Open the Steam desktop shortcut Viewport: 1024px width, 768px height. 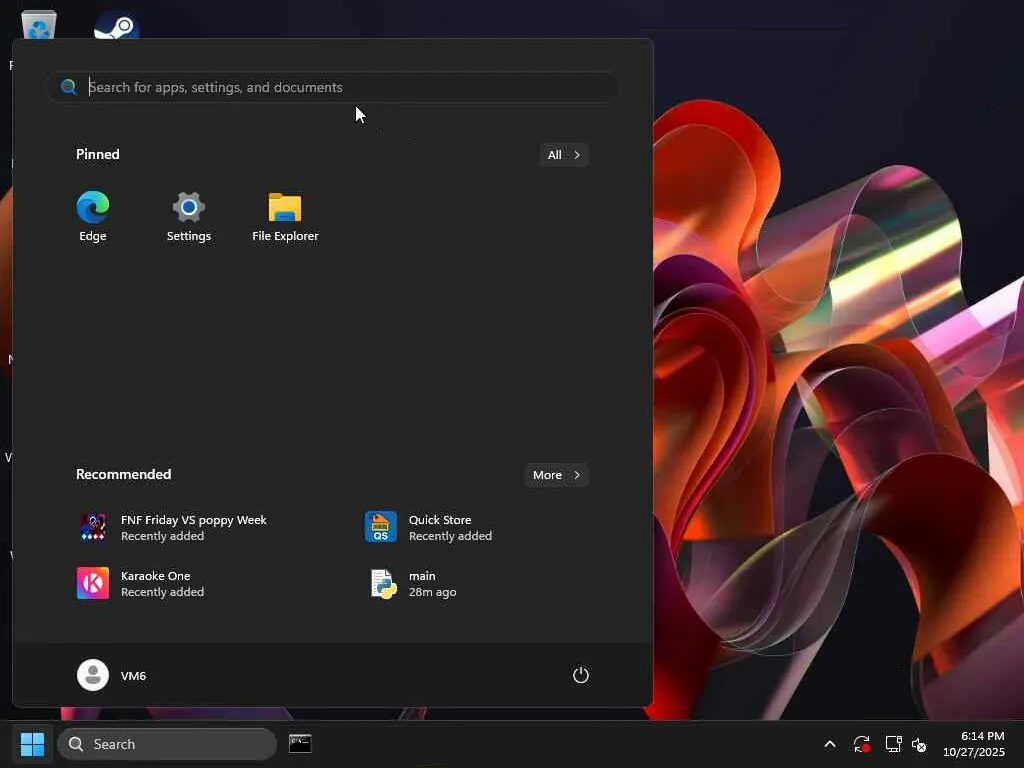116,27
